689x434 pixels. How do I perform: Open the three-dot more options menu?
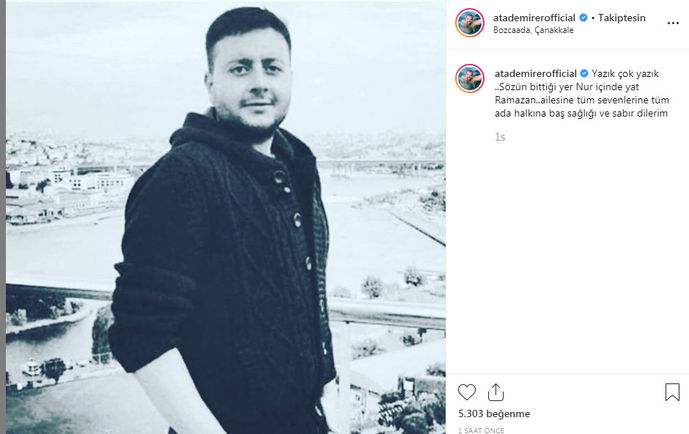tap(673, 23)
